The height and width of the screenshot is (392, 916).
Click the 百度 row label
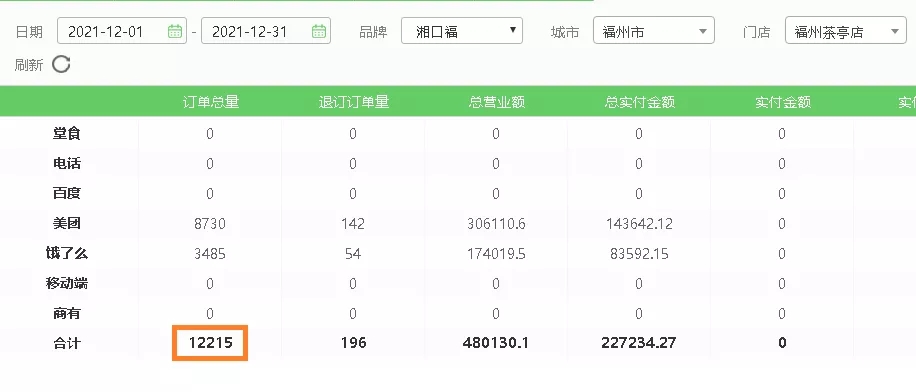pyautogui.click(x=67, y=193)
